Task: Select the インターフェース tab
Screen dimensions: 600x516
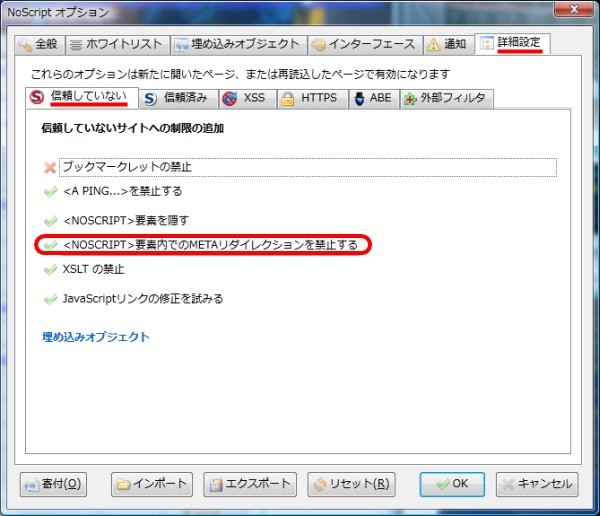Action: coord(365,45)
